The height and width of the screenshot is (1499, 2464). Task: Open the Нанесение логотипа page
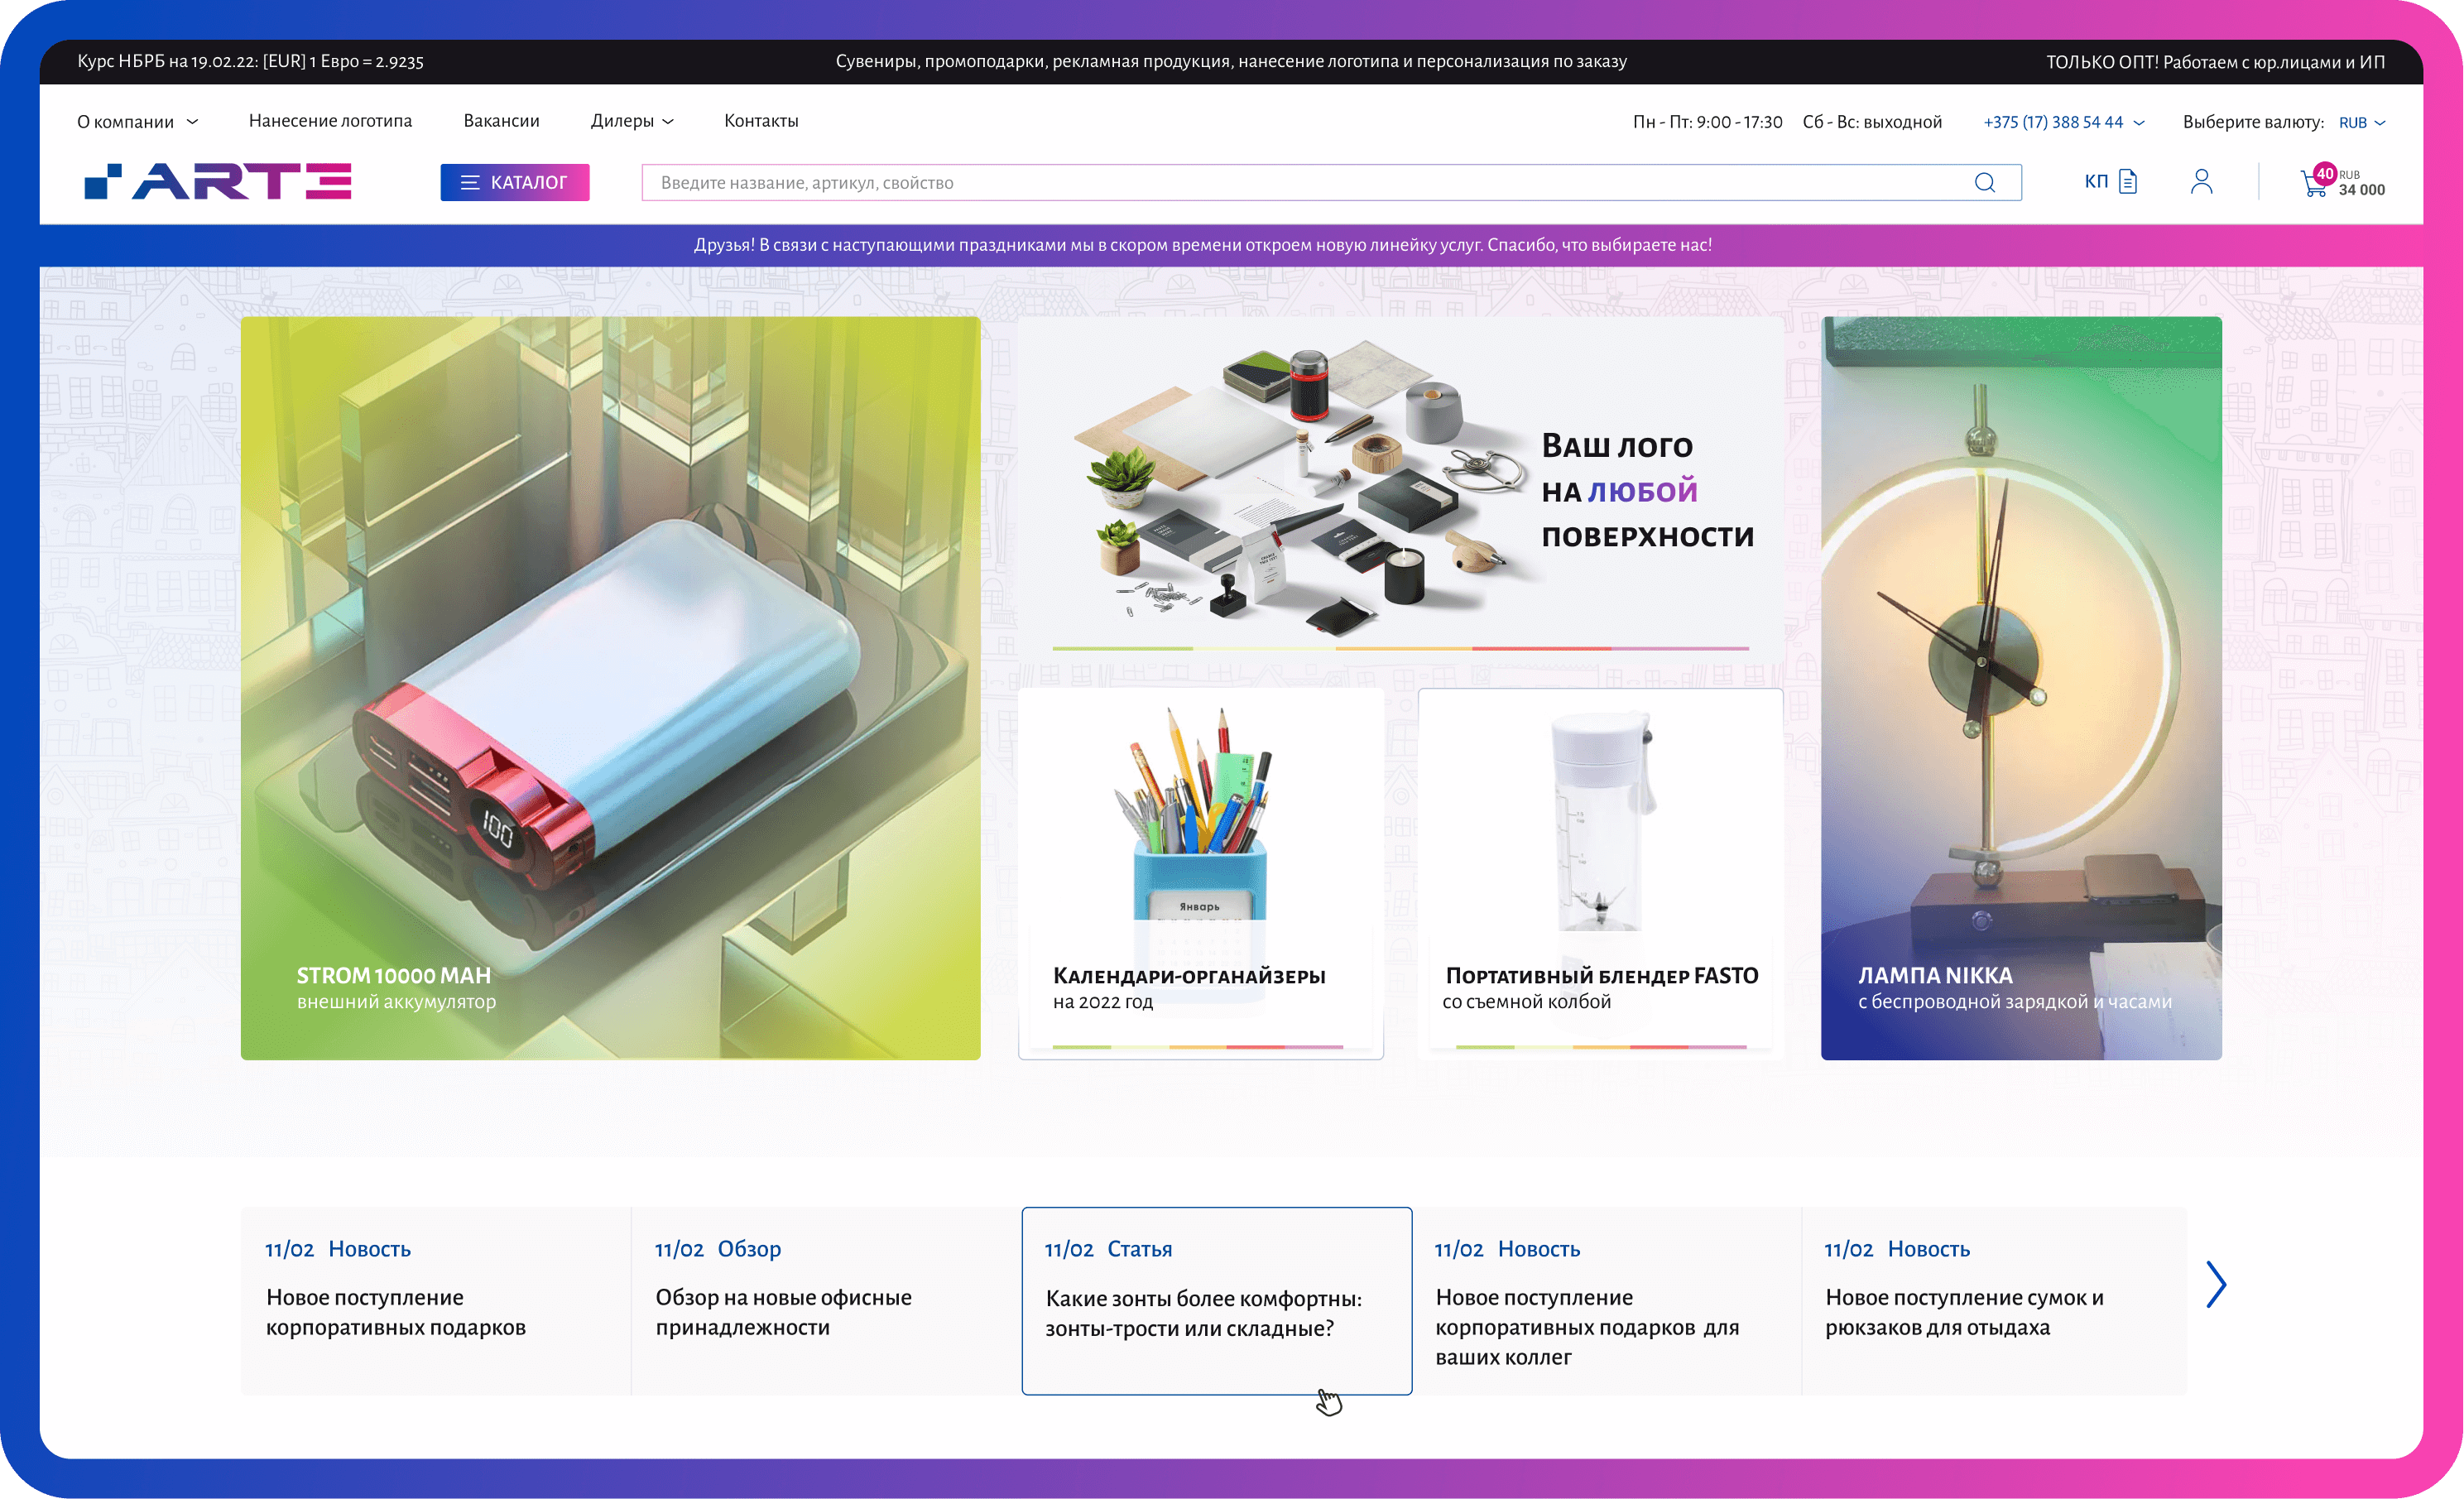click(330, 121)
